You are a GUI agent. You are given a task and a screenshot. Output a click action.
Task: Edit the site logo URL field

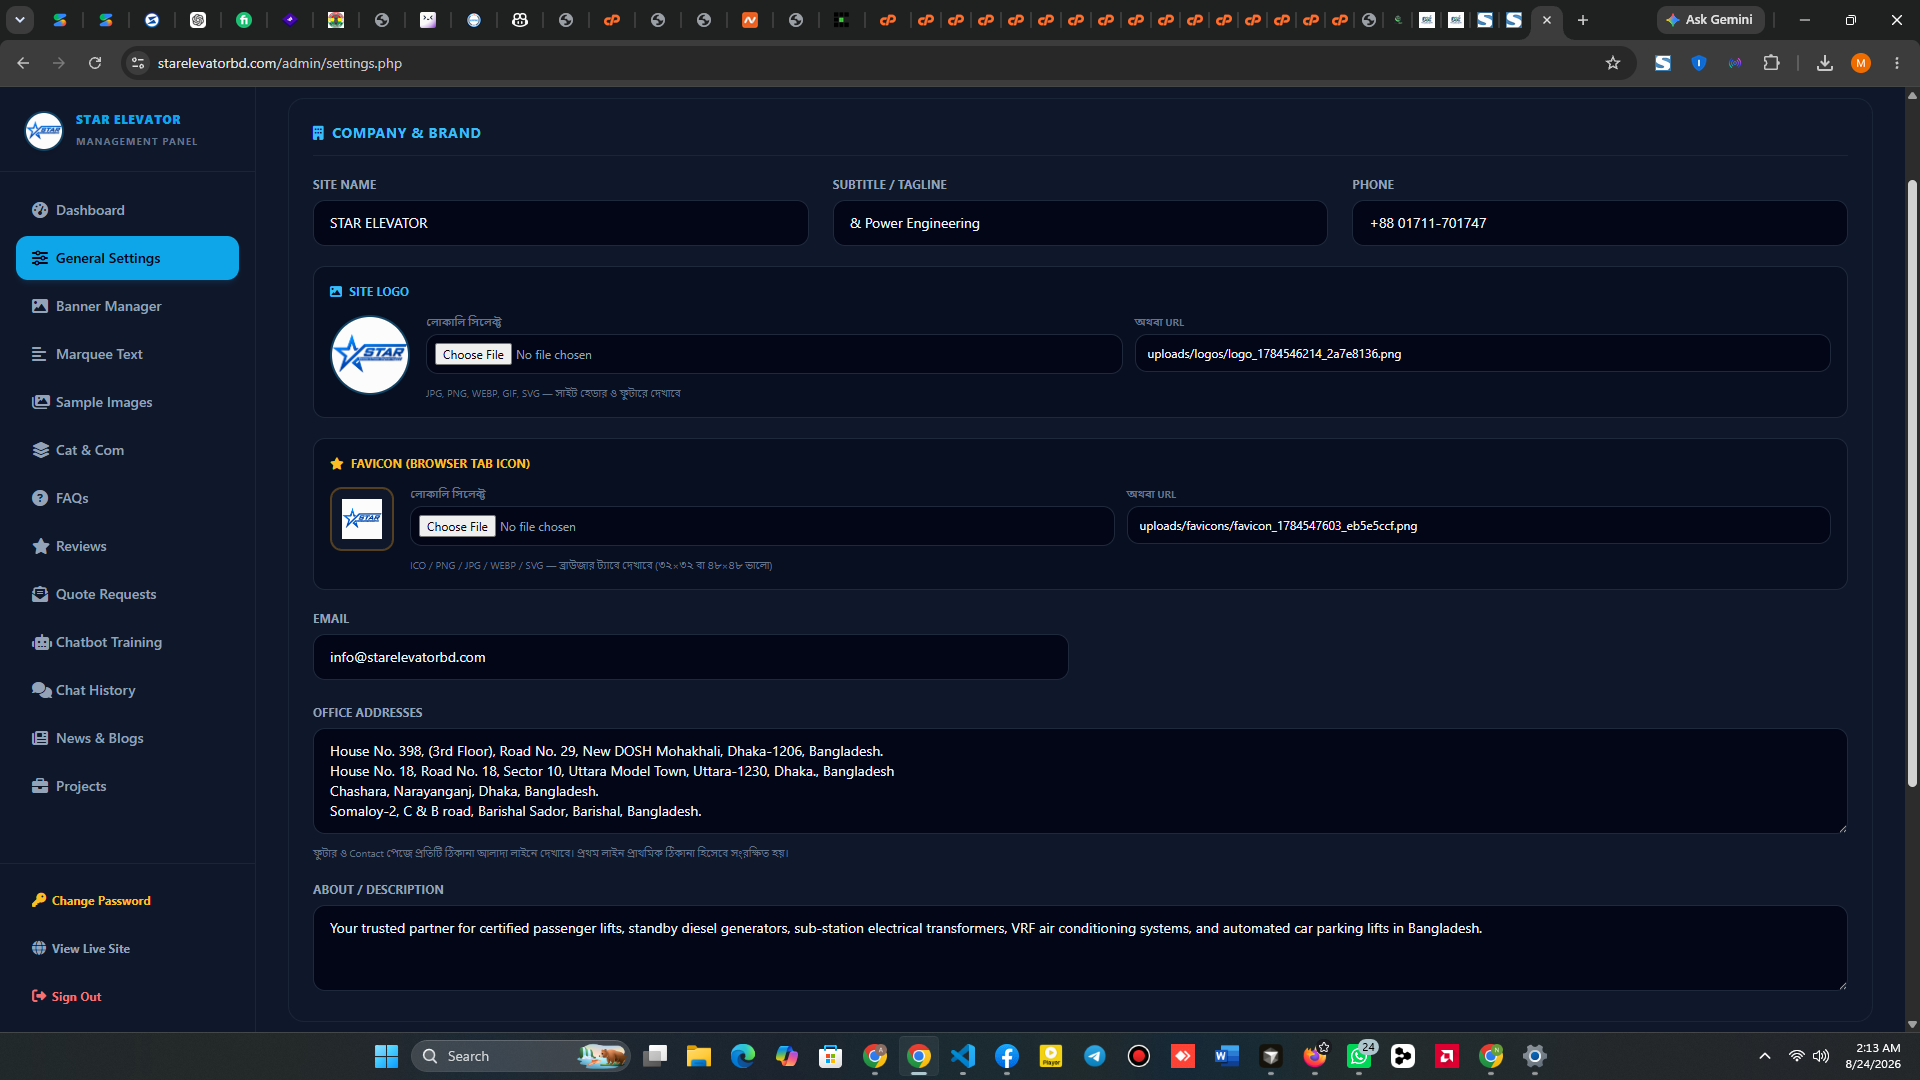click(x=1482, y=354)
